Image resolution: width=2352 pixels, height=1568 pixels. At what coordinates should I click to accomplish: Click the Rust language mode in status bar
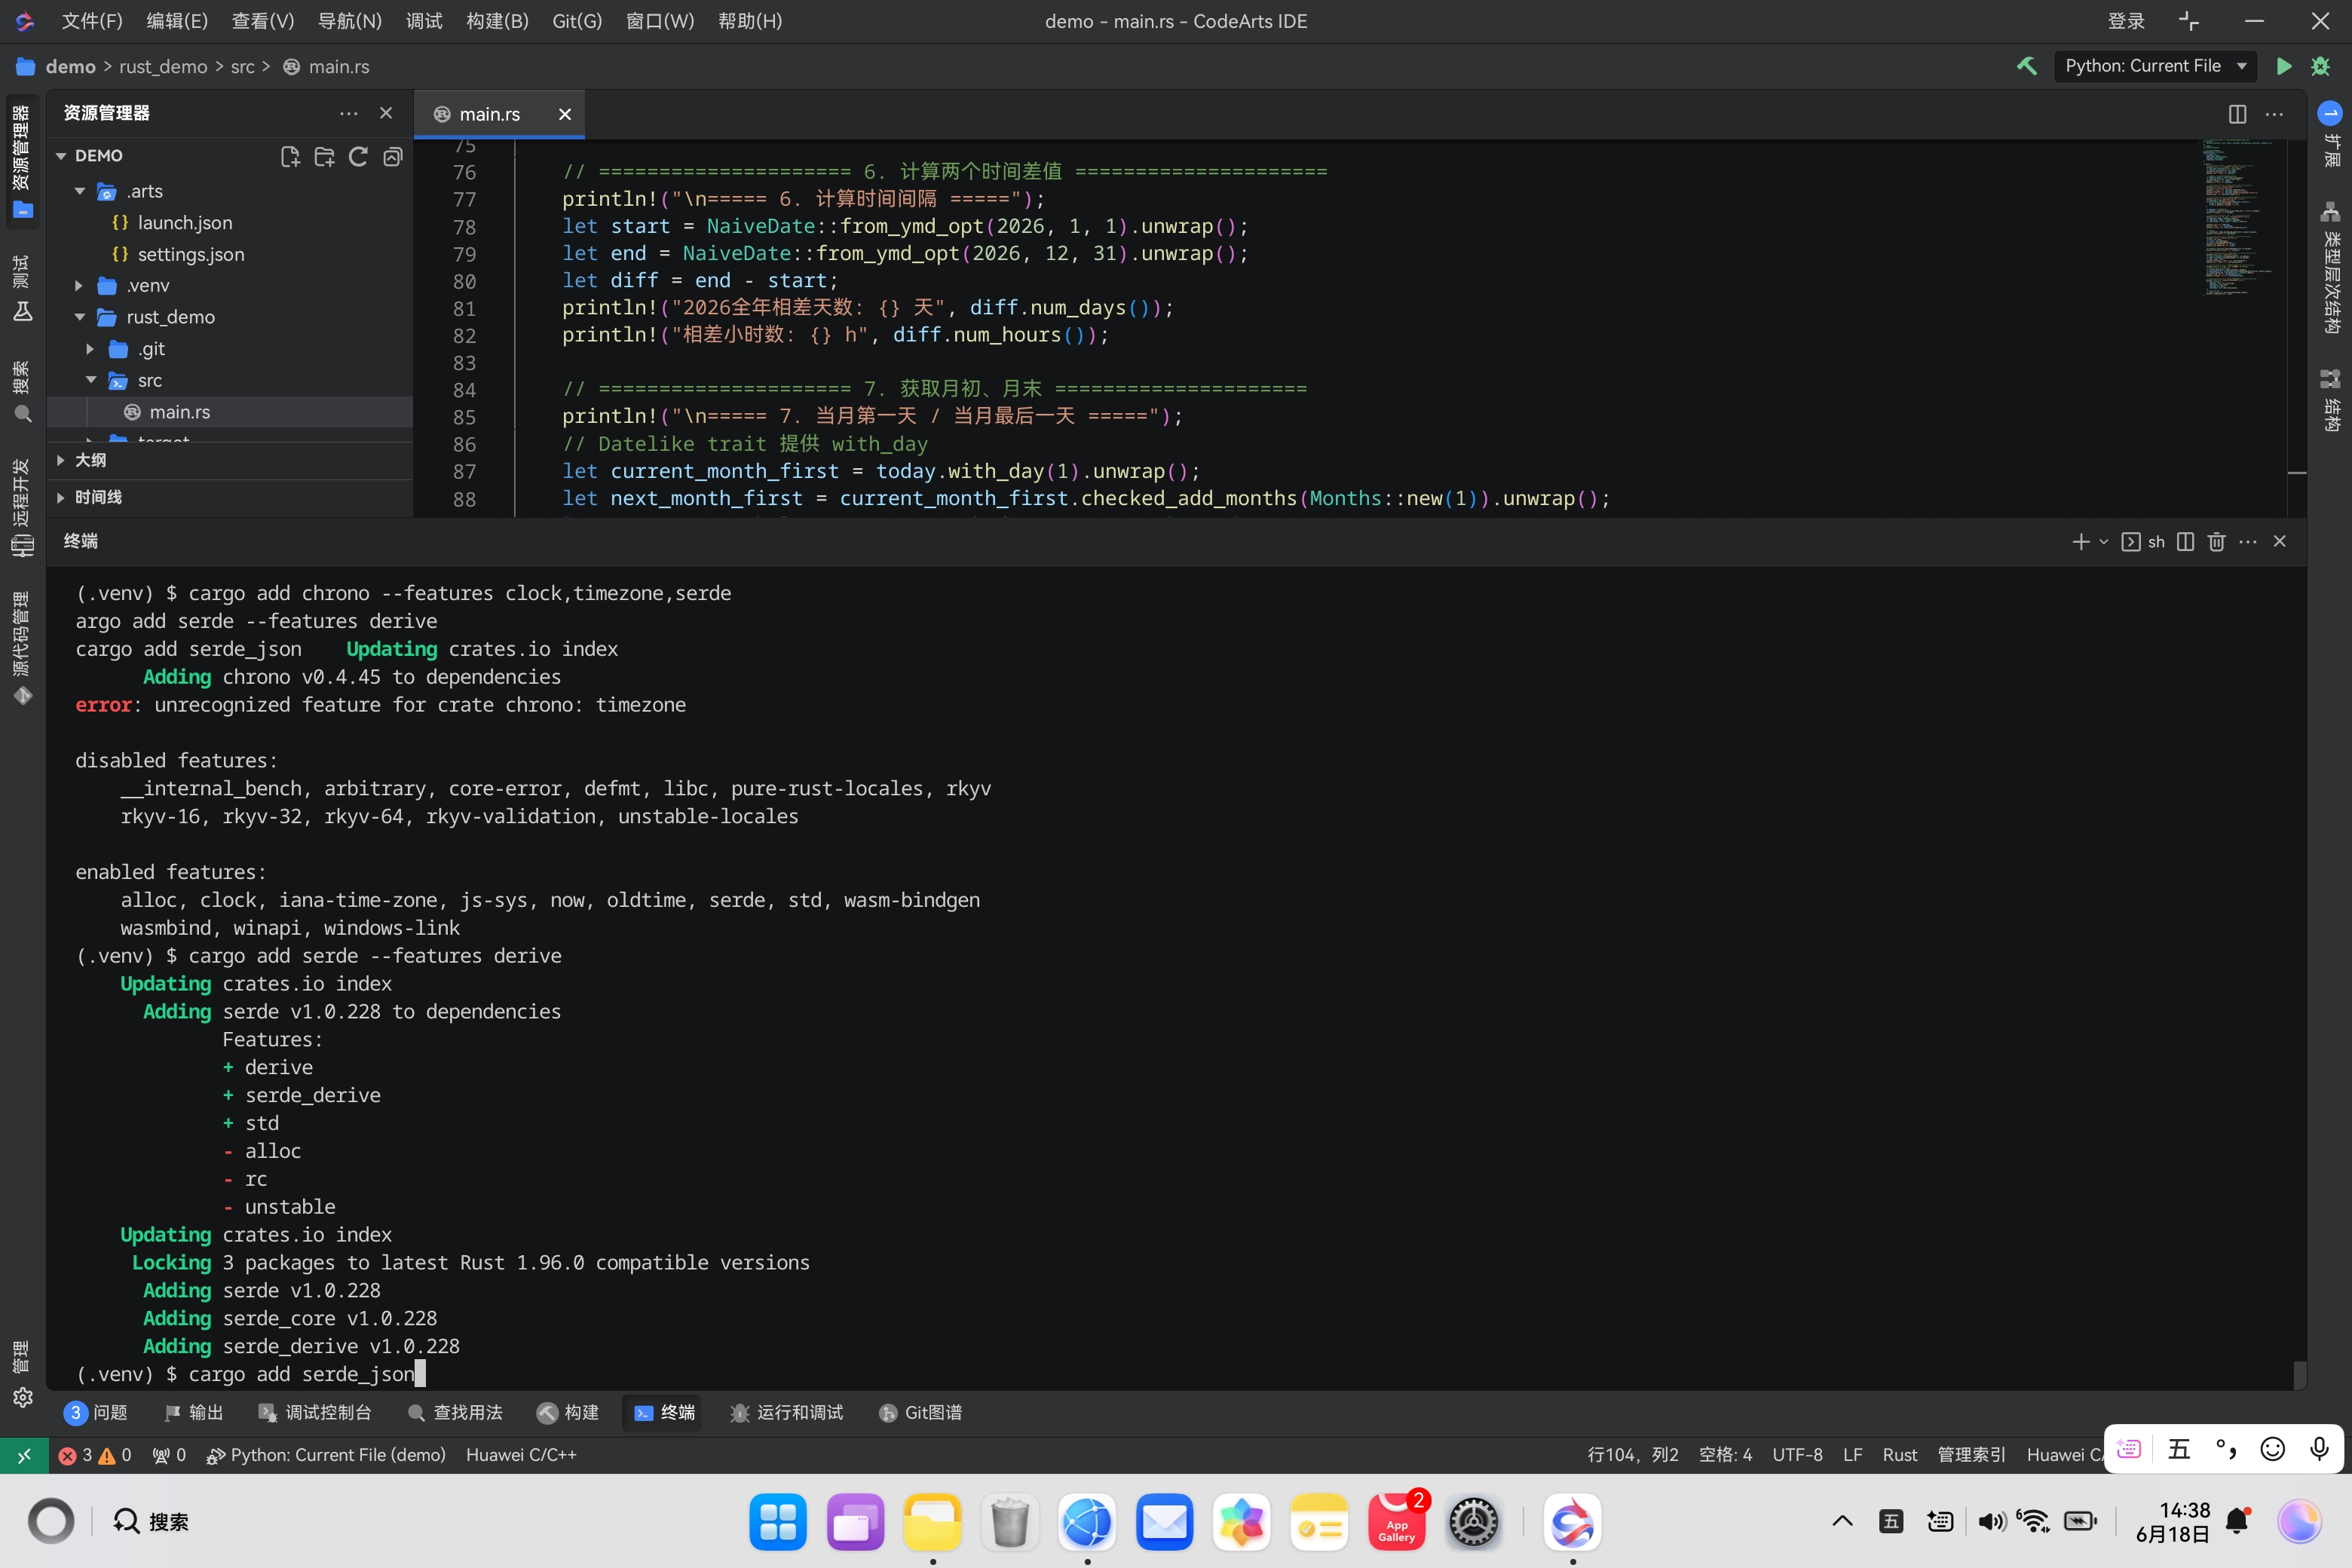tap(1900, 1455)
